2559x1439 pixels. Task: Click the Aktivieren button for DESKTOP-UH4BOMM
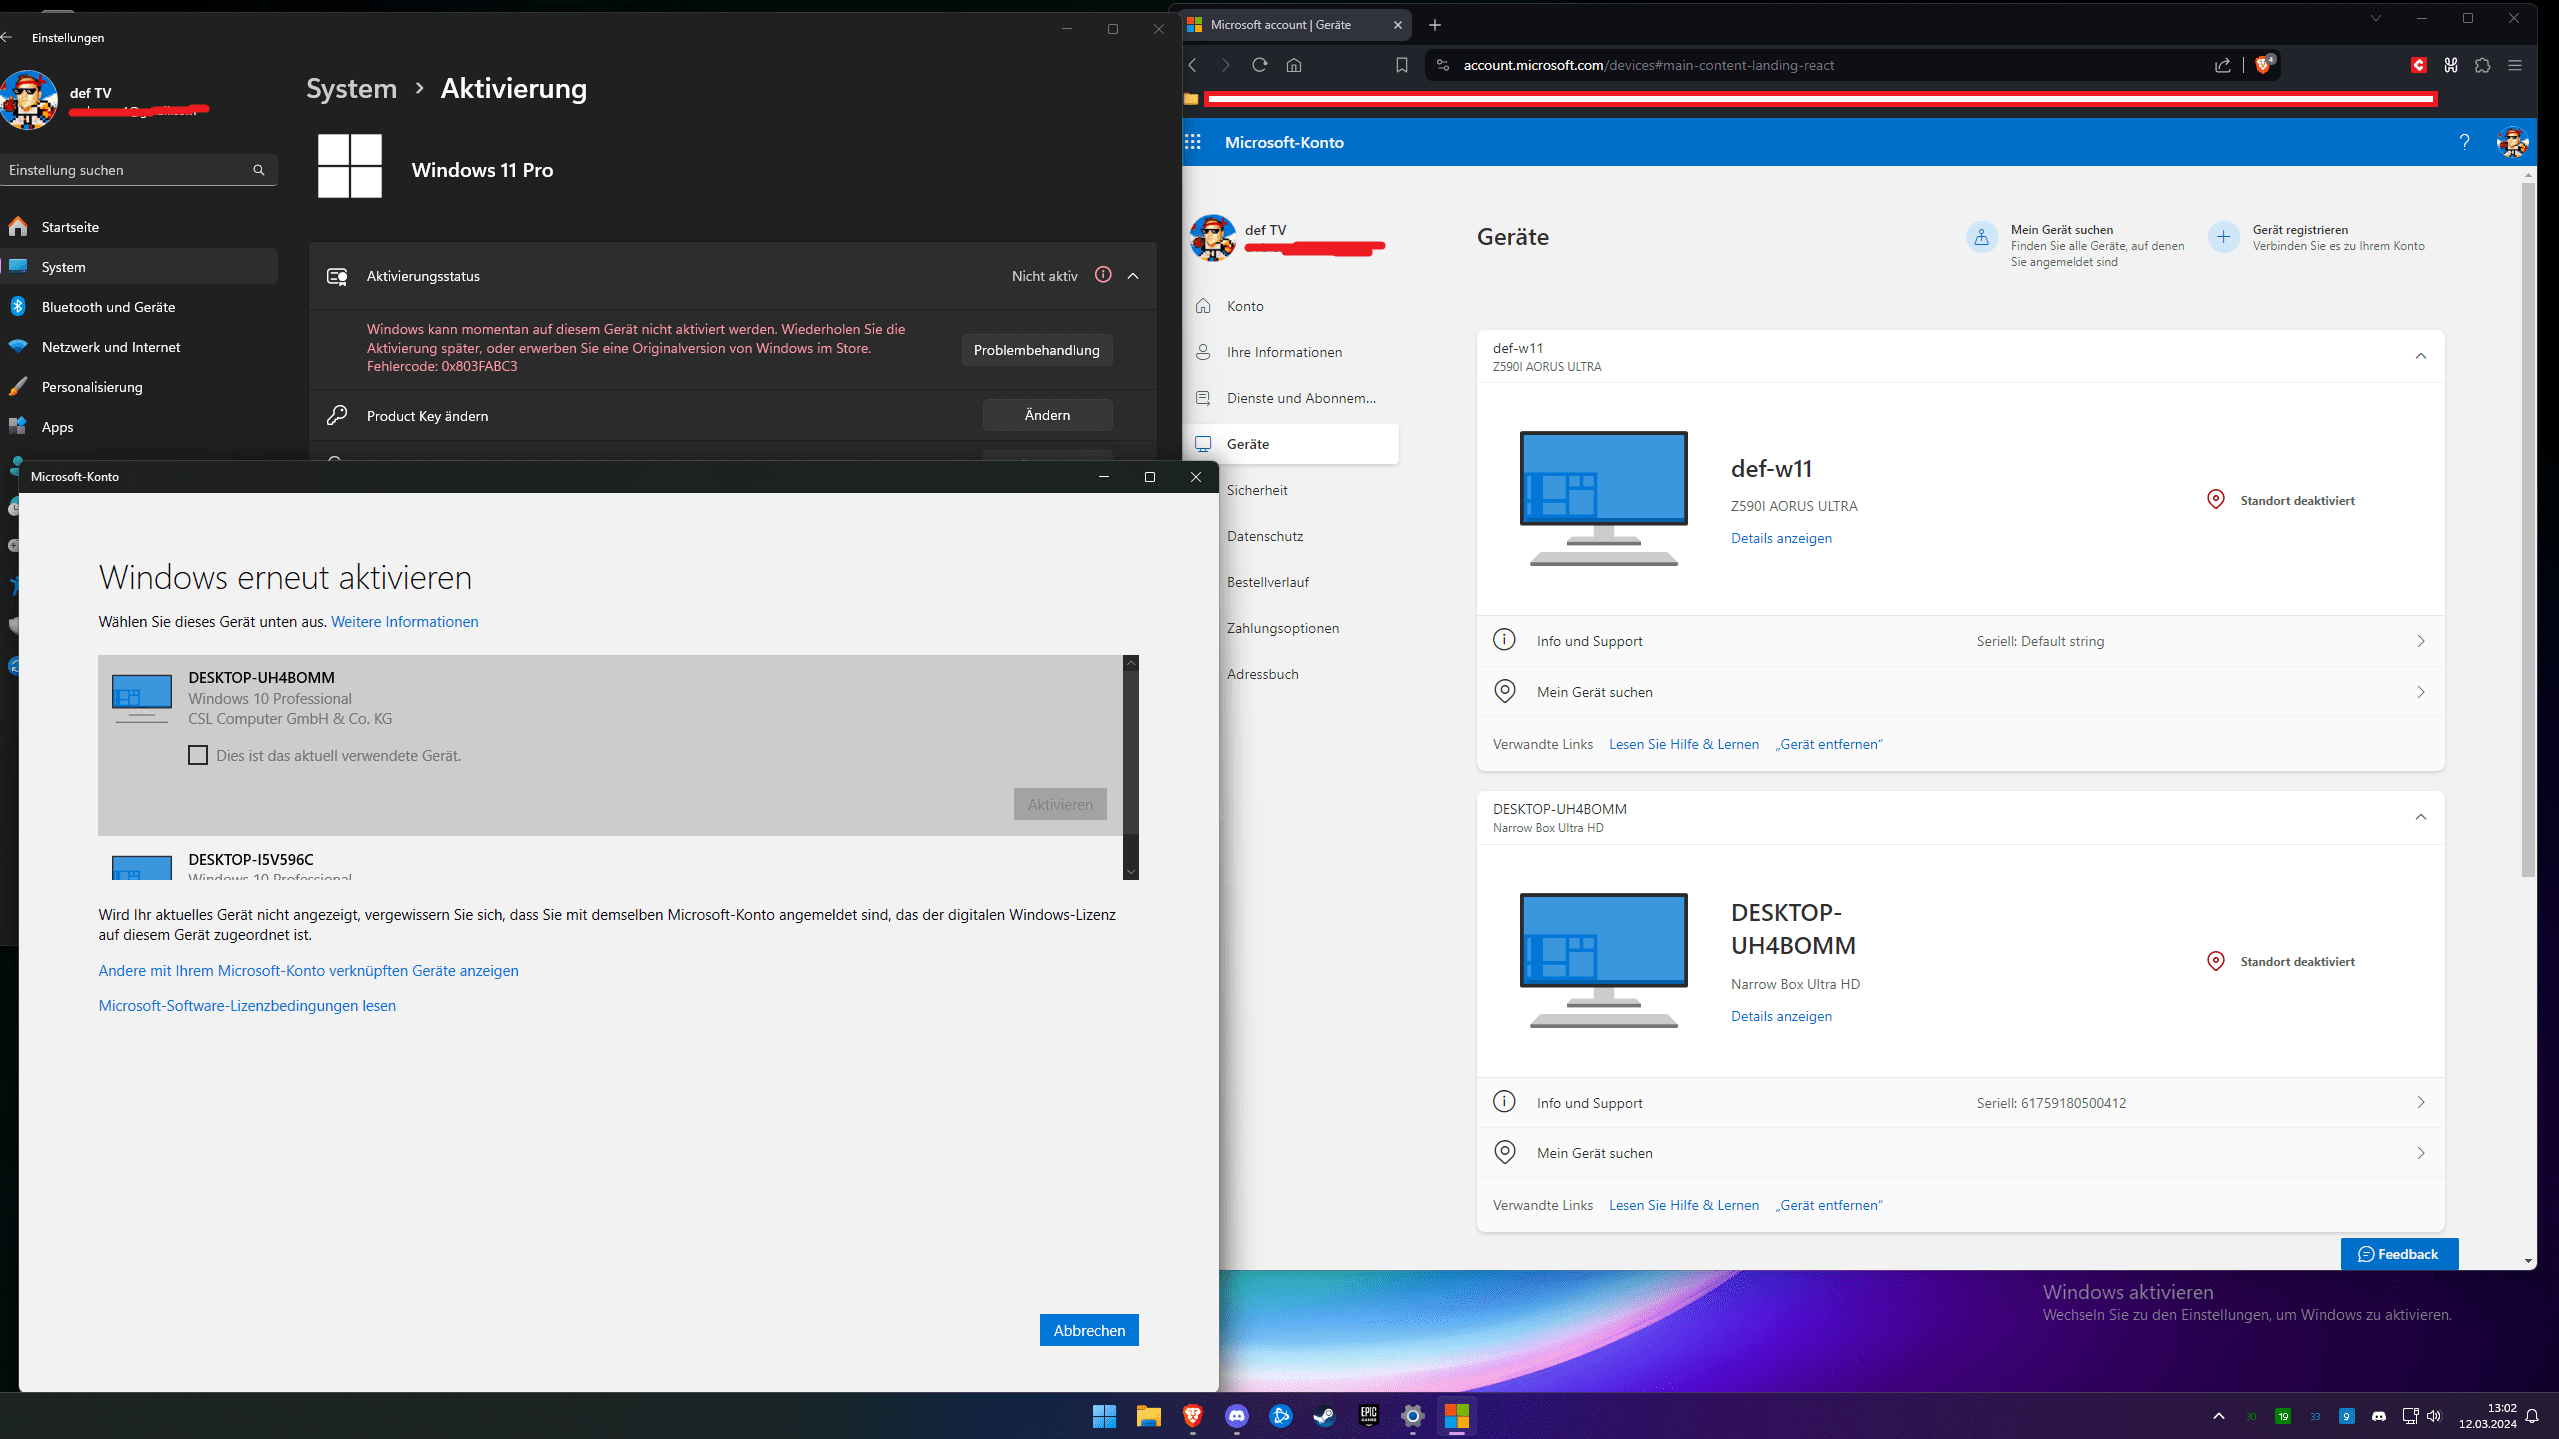(x=1060, y=804)
